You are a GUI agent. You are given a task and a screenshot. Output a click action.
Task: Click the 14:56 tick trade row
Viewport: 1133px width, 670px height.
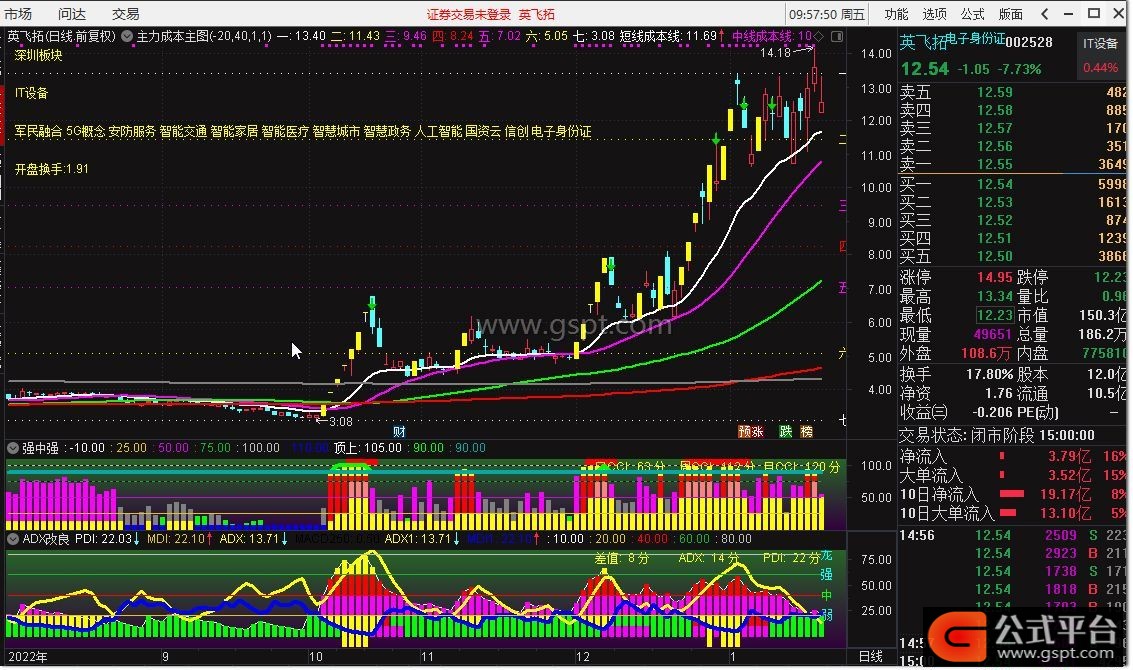coord(1013,536)
